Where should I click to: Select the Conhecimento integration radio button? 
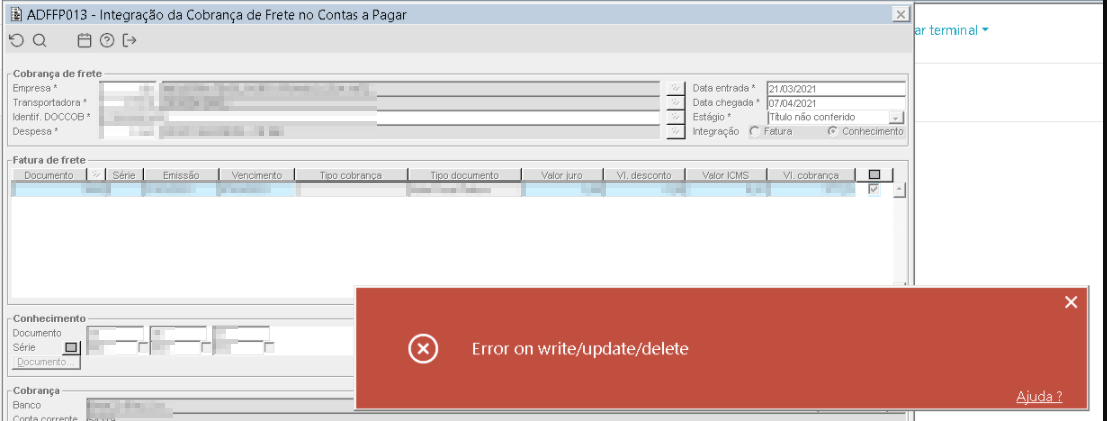(x=833, y=131)
